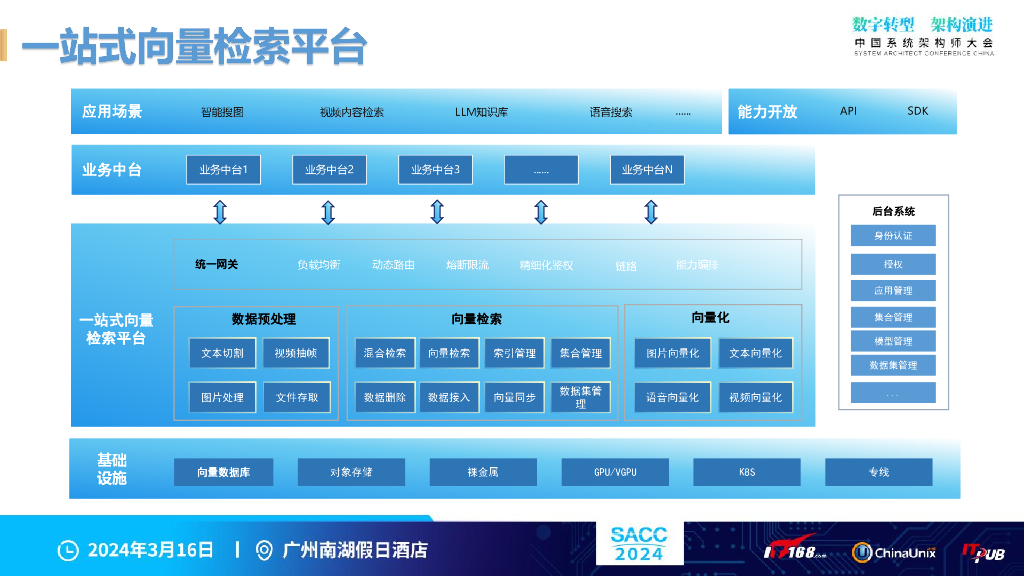The image size is (1024, 576).
Task: Select the 数据删除 box
Action: (x=385, y=397)
